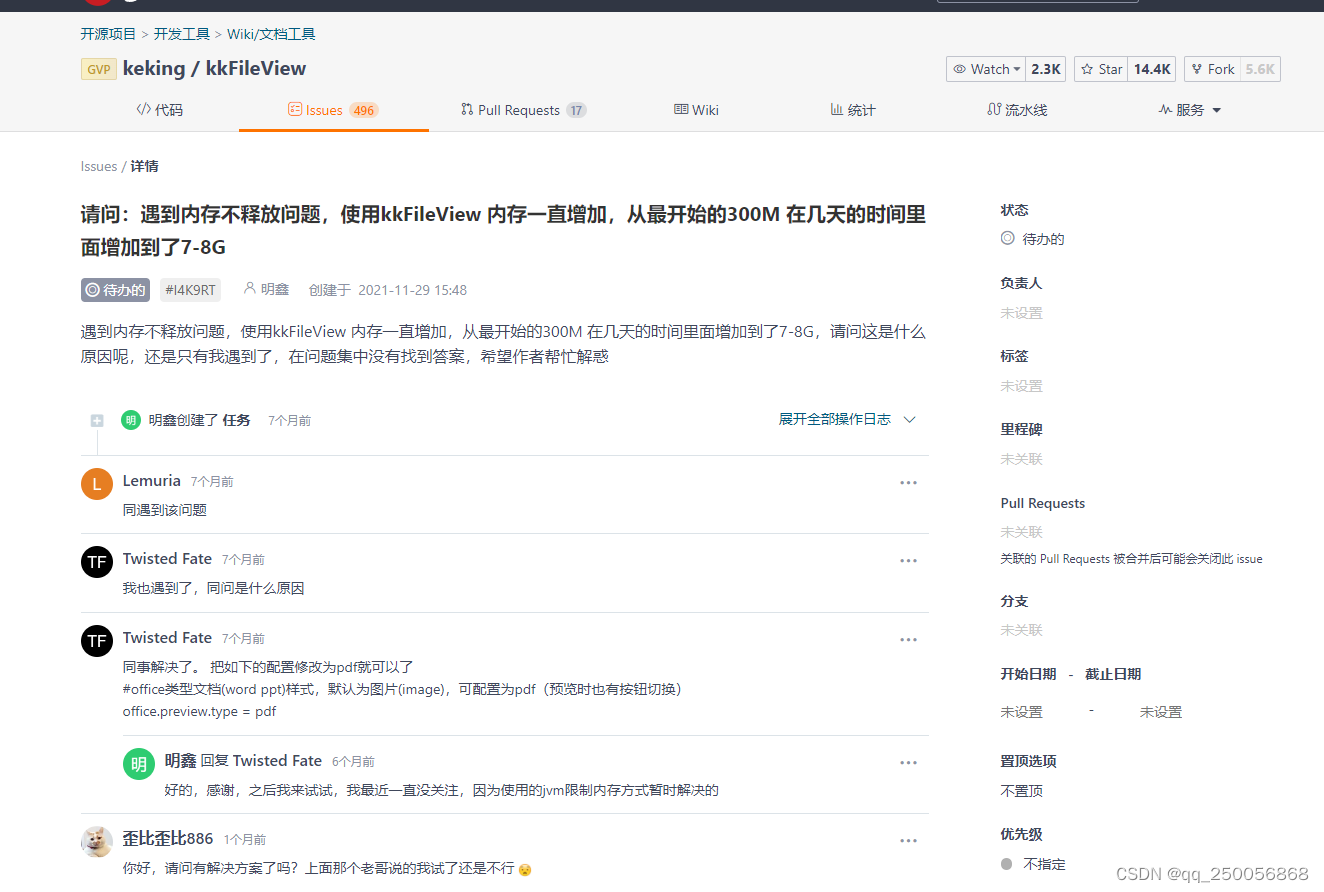Open the 流水线 pipeline tab

[1017, 110]
